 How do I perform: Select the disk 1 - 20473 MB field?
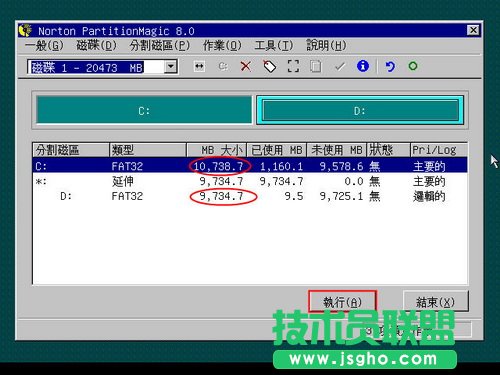pyautogui.click(x=103, y=67)
